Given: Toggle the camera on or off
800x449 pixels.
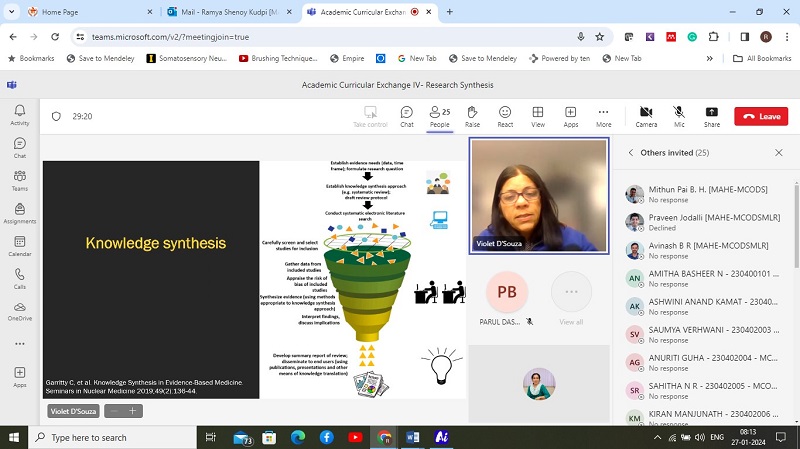Looking at the screenshot, I should coord(646,116).
